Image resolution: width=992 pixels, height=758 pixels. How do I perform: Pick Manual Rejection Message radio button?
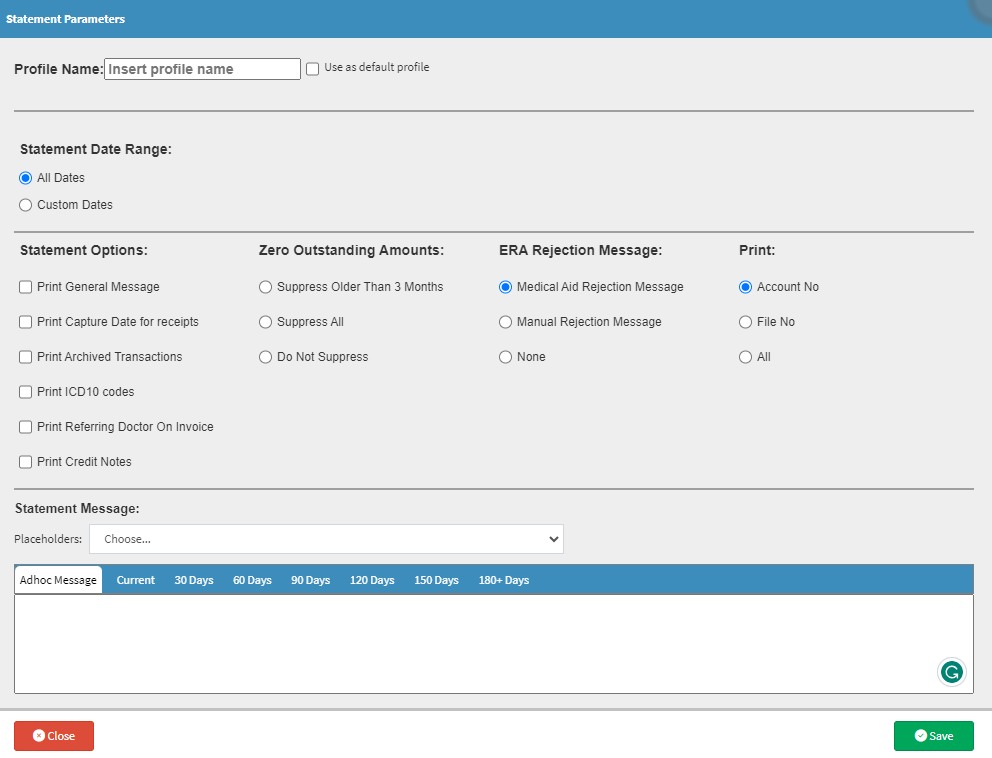(x=506, y=322)
